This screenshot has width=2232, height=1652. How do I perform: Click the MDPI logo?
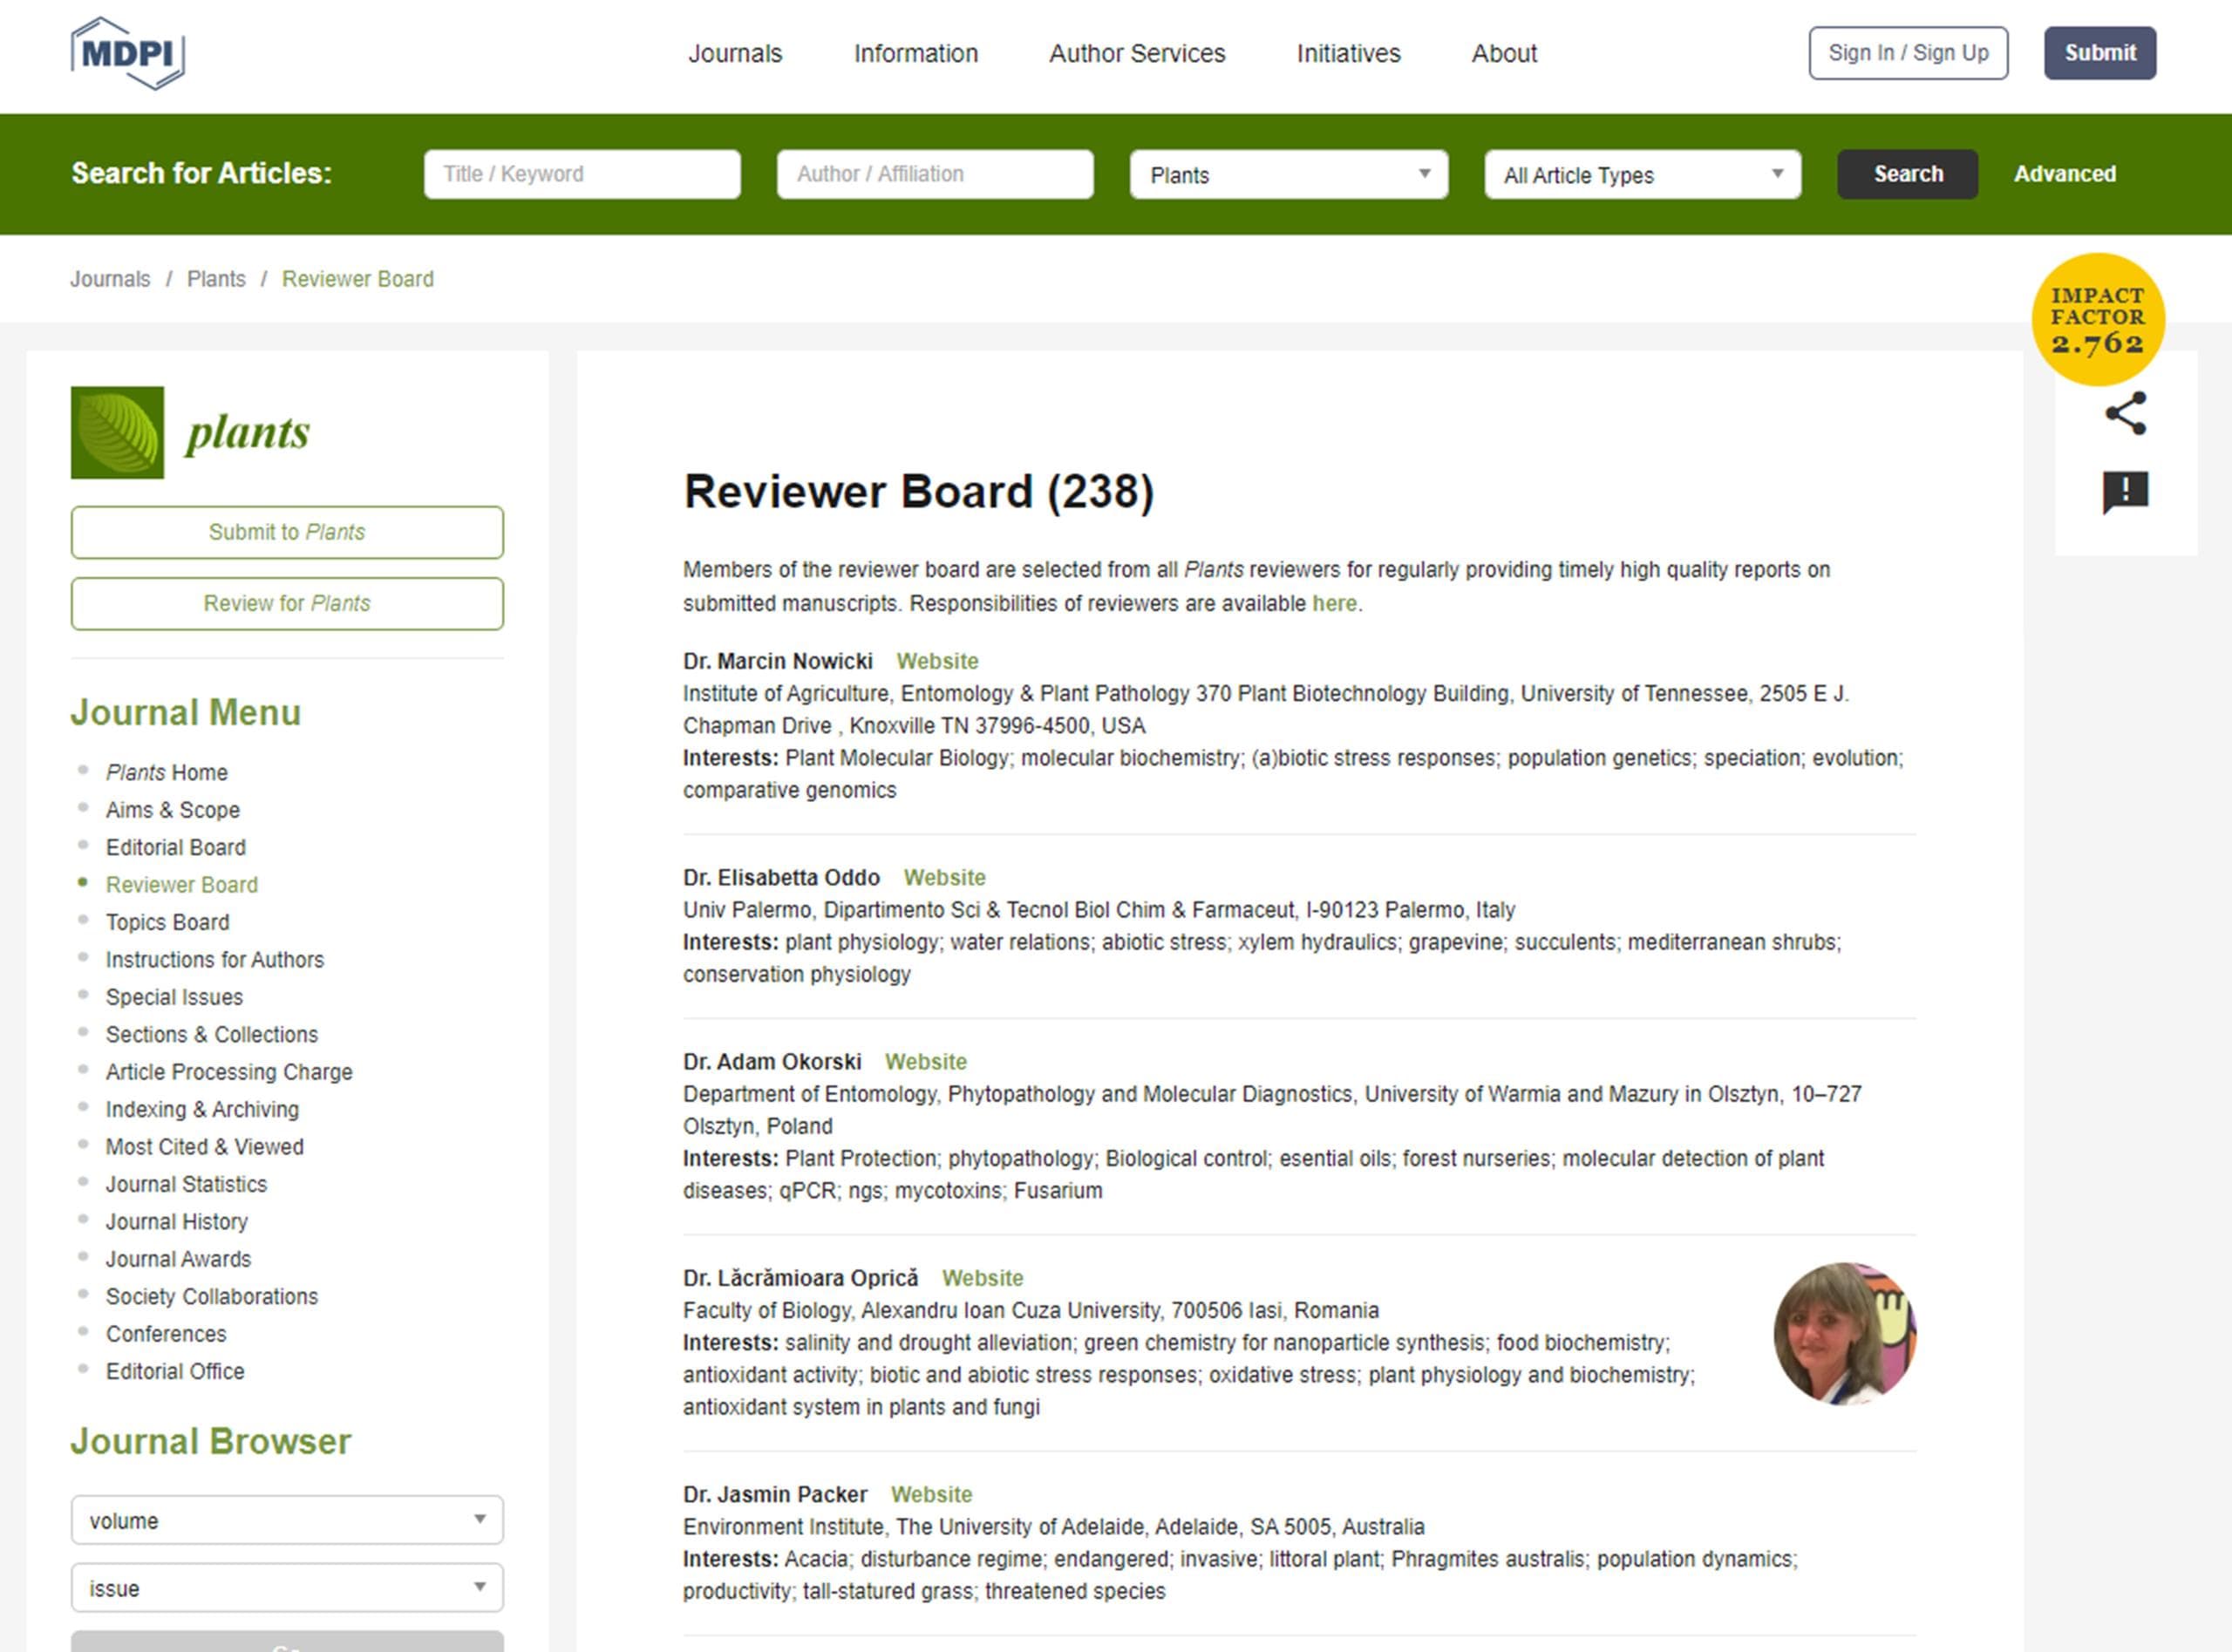tap(127, 53)
